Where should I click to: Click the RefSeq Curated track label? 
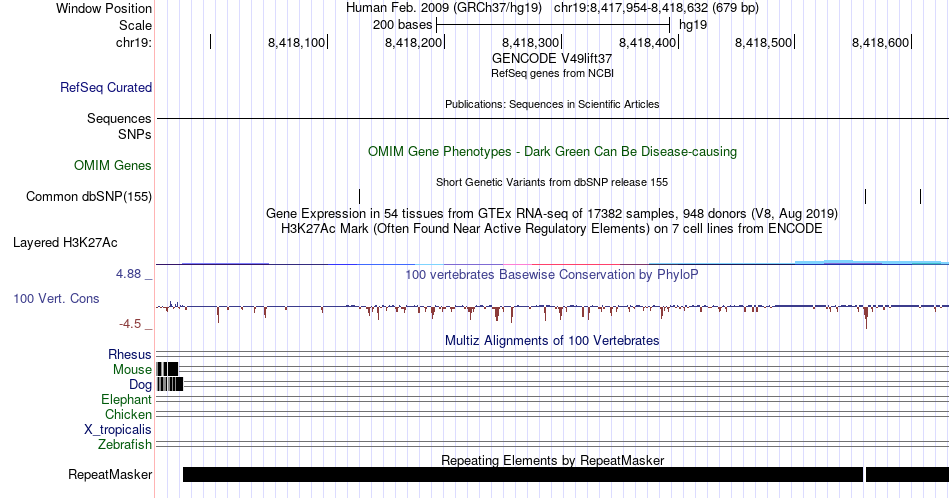click(x=105, y=87)
